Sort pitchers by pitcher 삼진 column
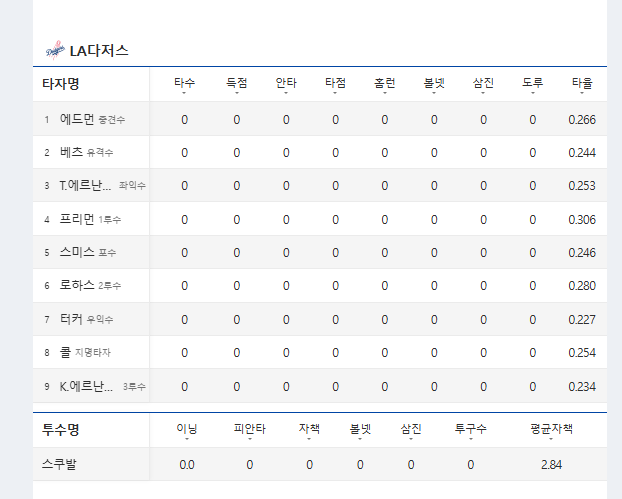Image resolution: width=622 pixels, height=499 pixels. pyautogui.click(x=411, y=430)
